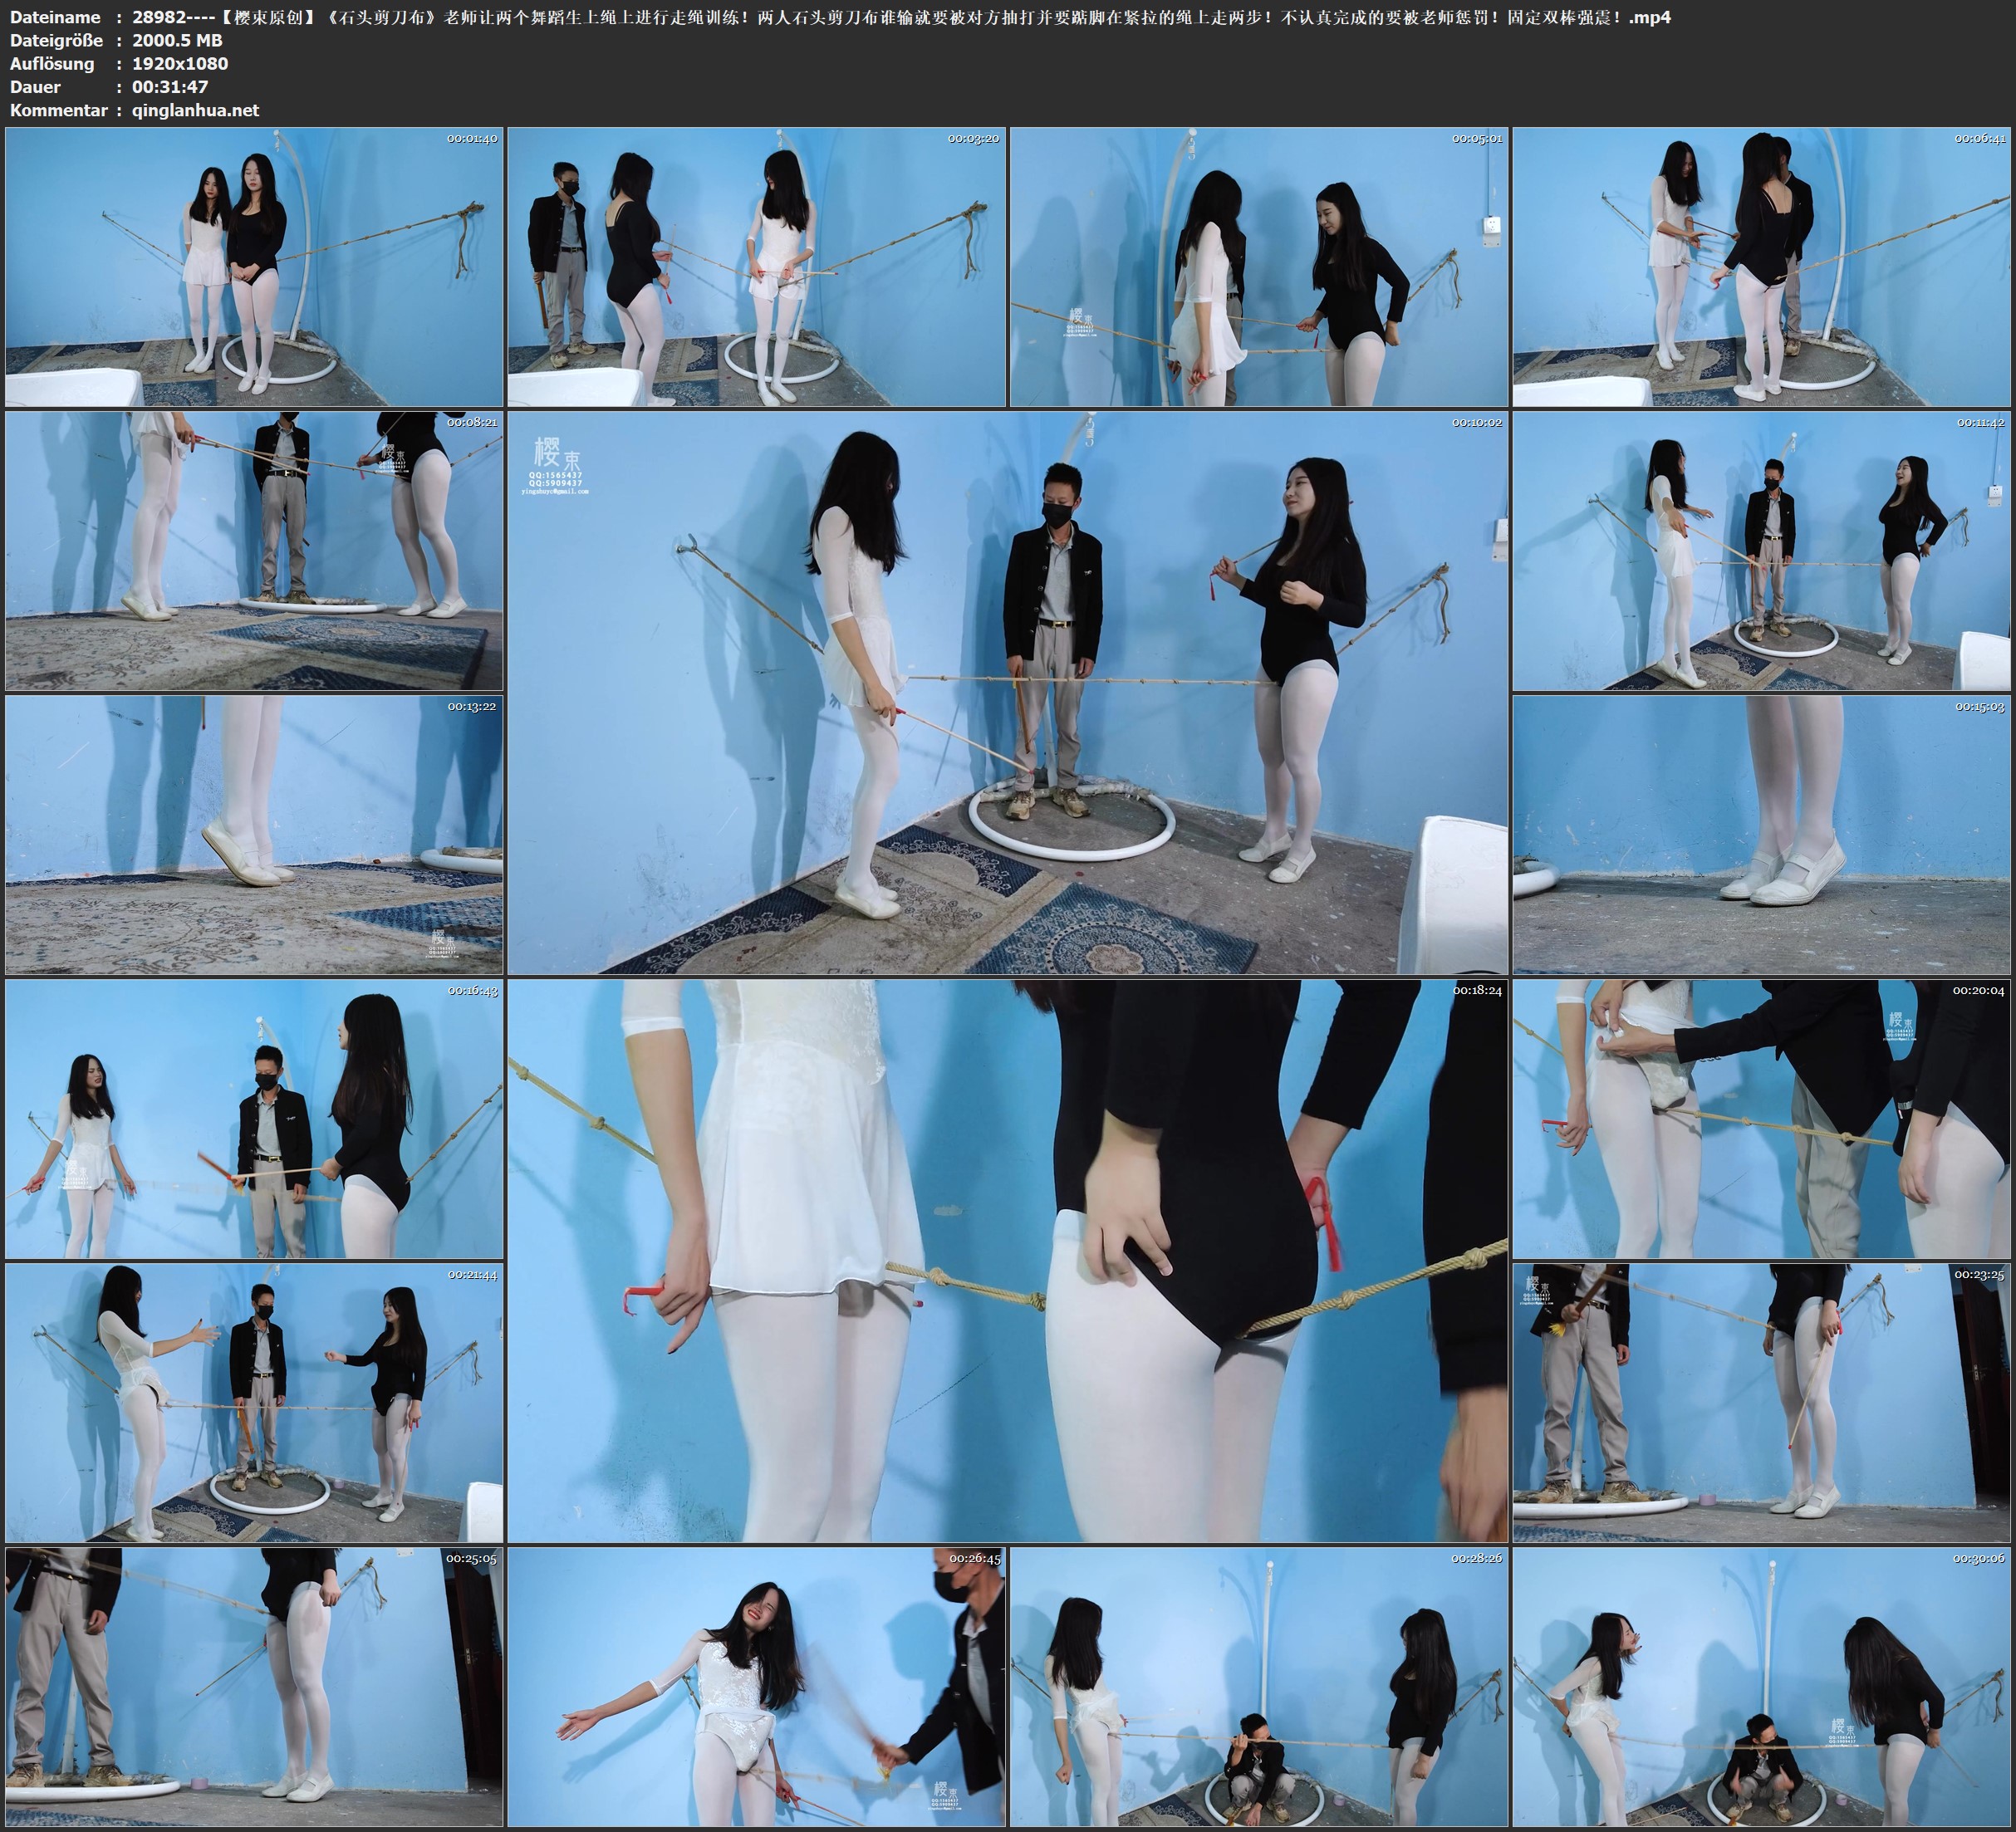Select the thumbnail marked 00:05:01
The width and height of the screenshot is (2016, 1832).
[1258, 267]
